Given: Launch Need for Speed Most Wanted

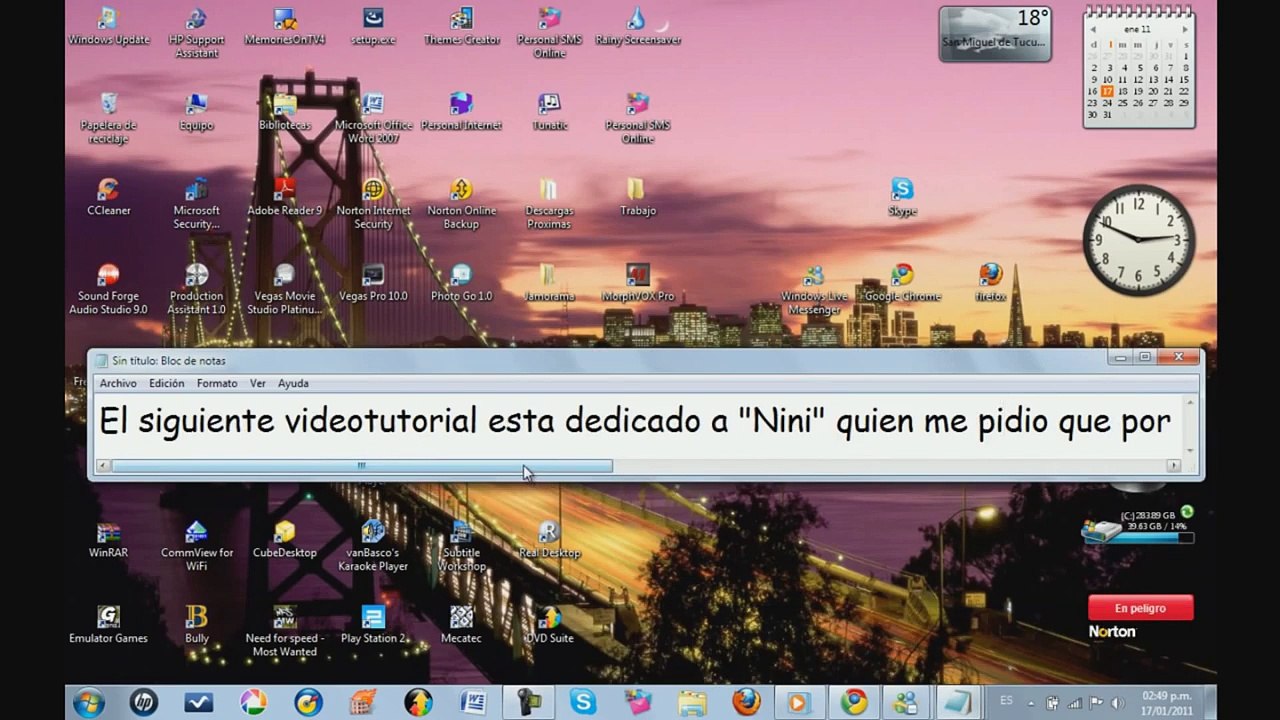Looking at the screenshot, I should 285,632.
